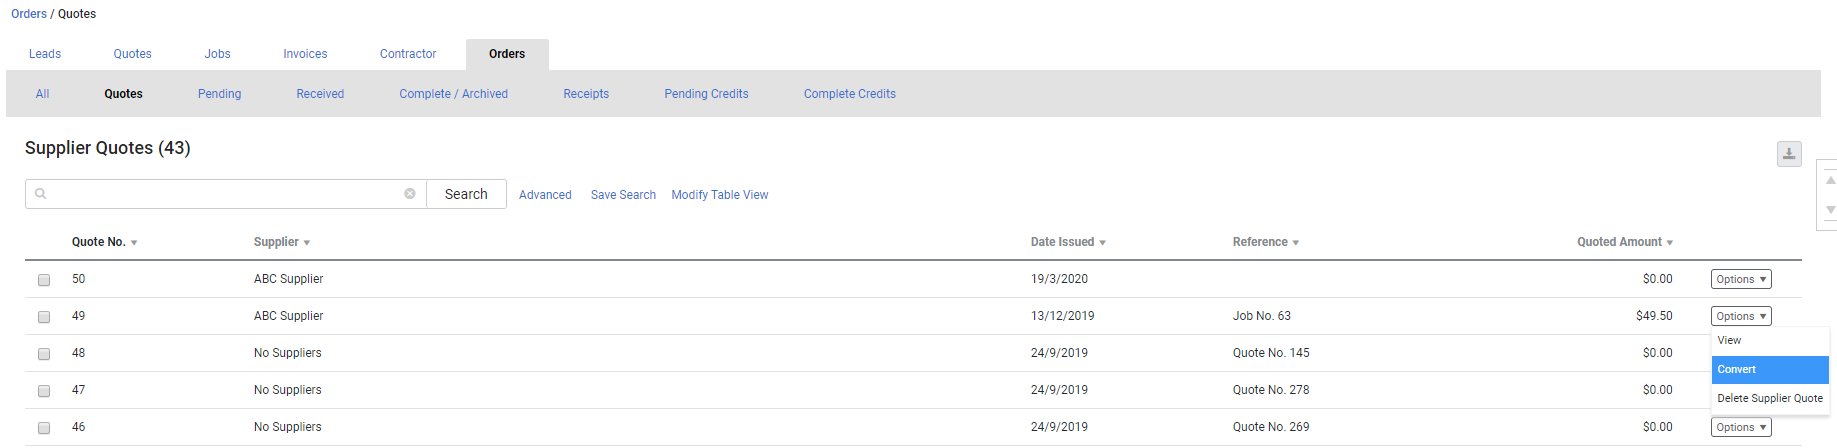The height and width of the screenshot is (448, 1837).
Task: Sort by Date Issued column
Action: point(1068,242)
